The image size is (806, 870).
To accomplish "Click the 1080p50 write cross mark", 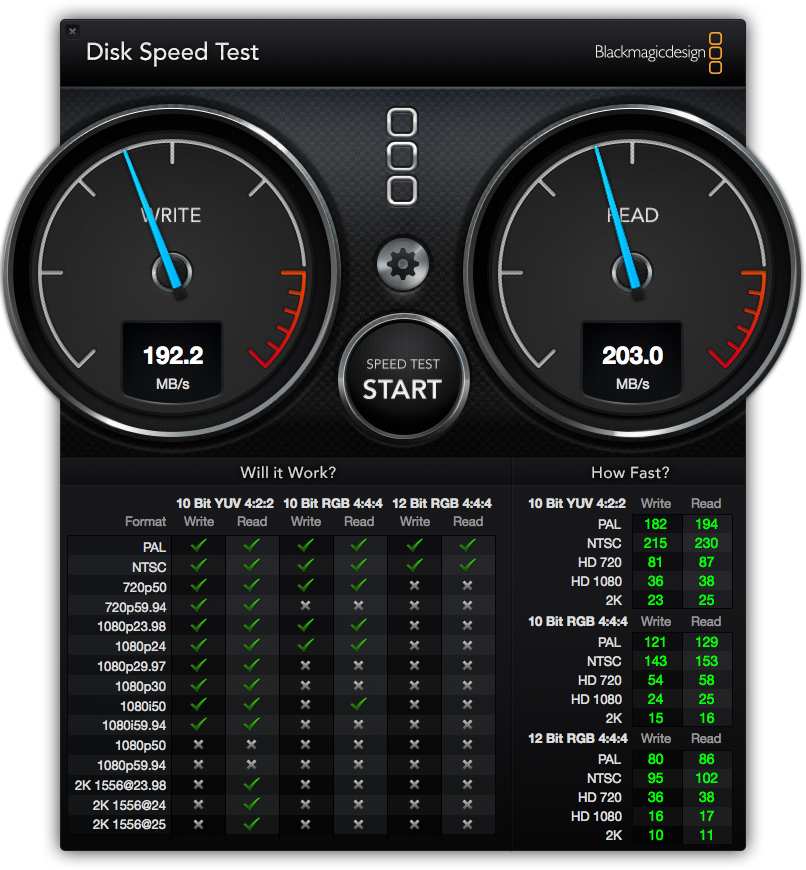I will pos(198,745).
